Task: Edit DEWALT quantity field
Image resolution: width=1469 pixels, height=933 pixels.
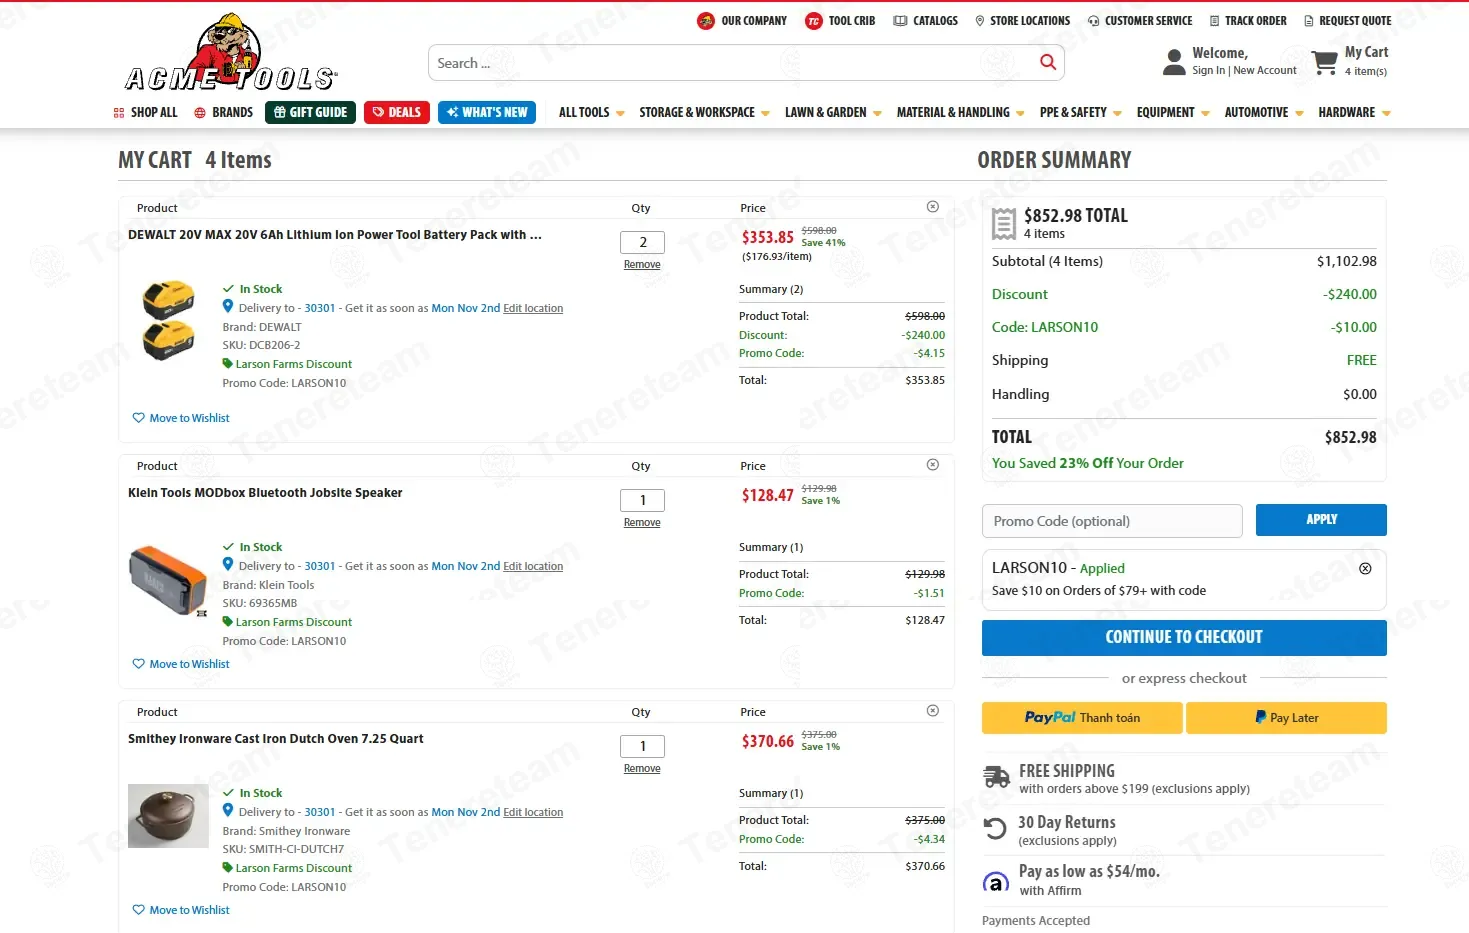Action: click(x=642, y=242)
